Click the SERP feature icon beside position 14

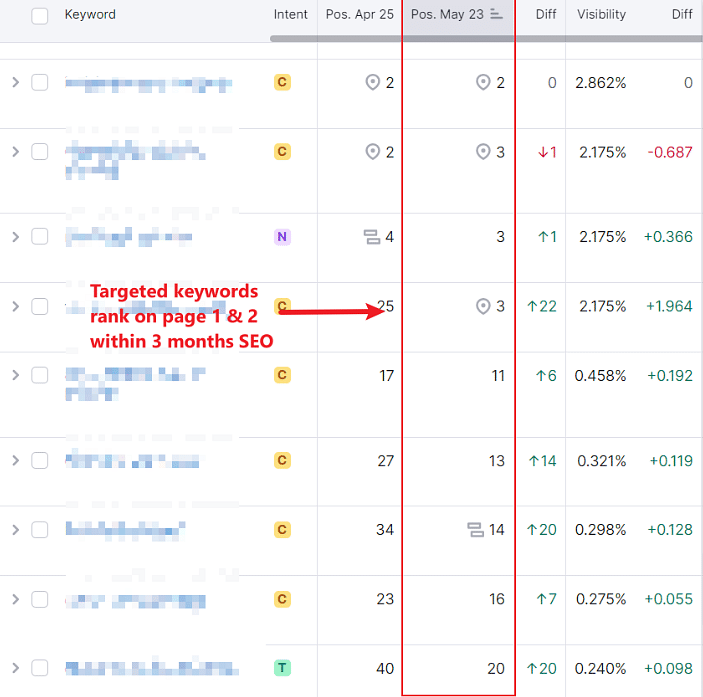click(x=475, y=530)
